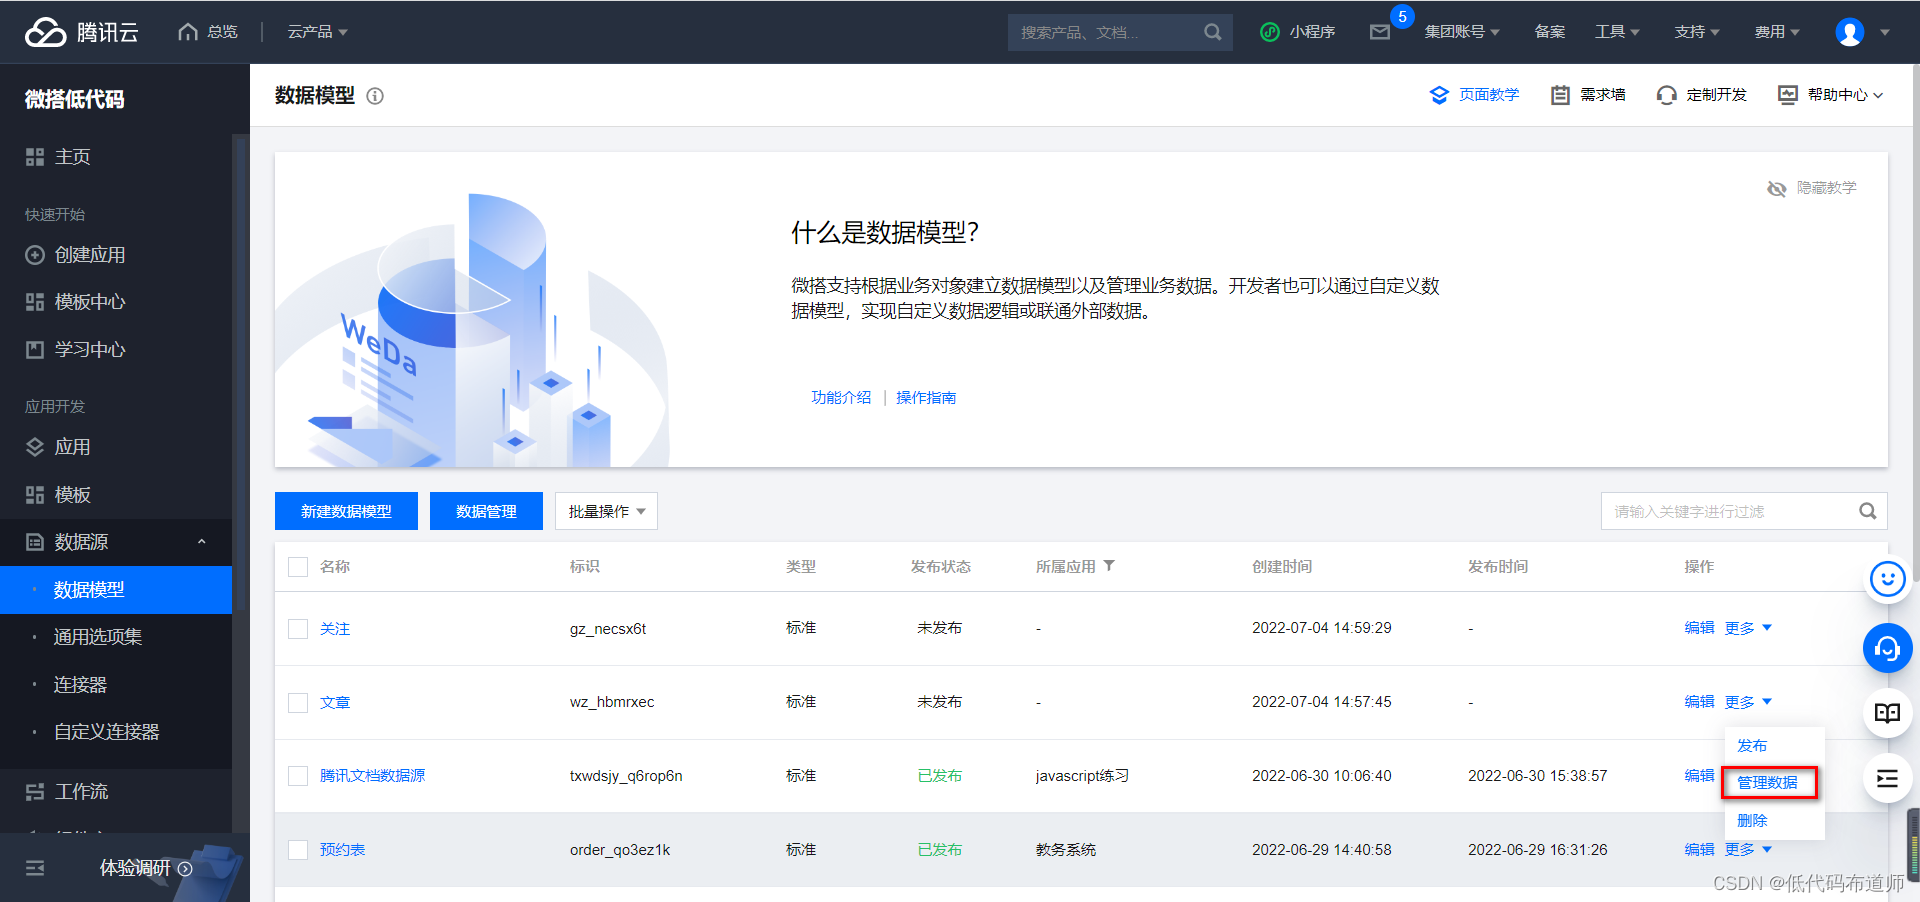Screen dimensions: 1920x902
Task: Open 页面教学 tutorial icon
Action: [1439, 95]
